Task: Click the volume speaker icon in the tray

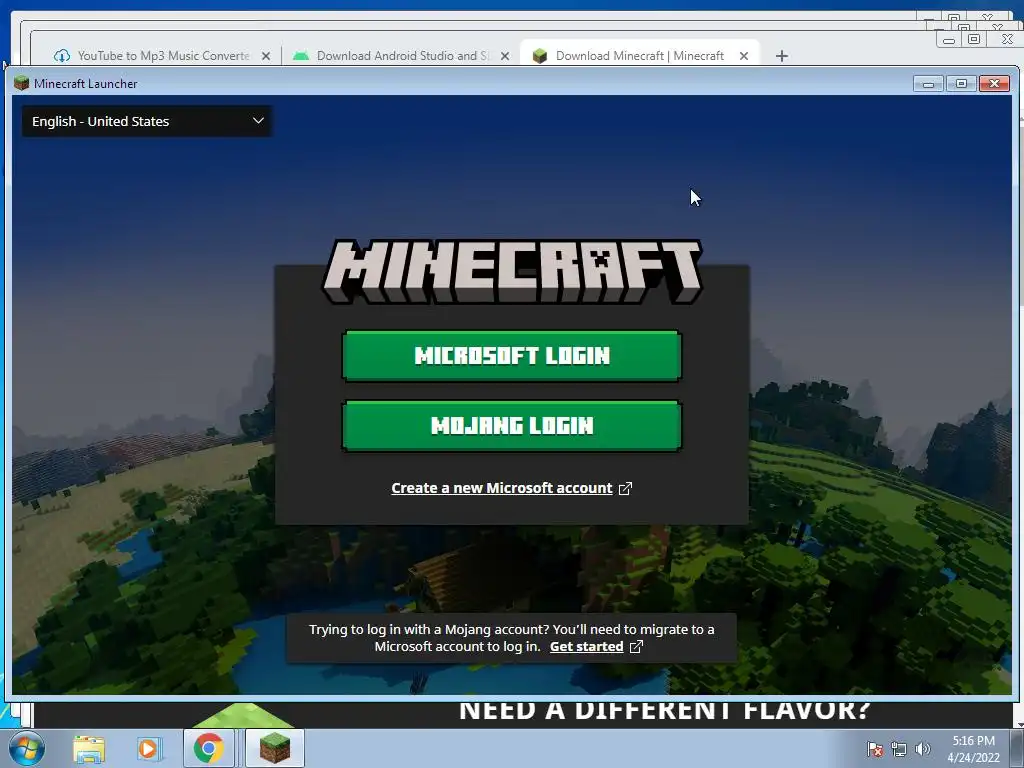Action: pos(923,749)
